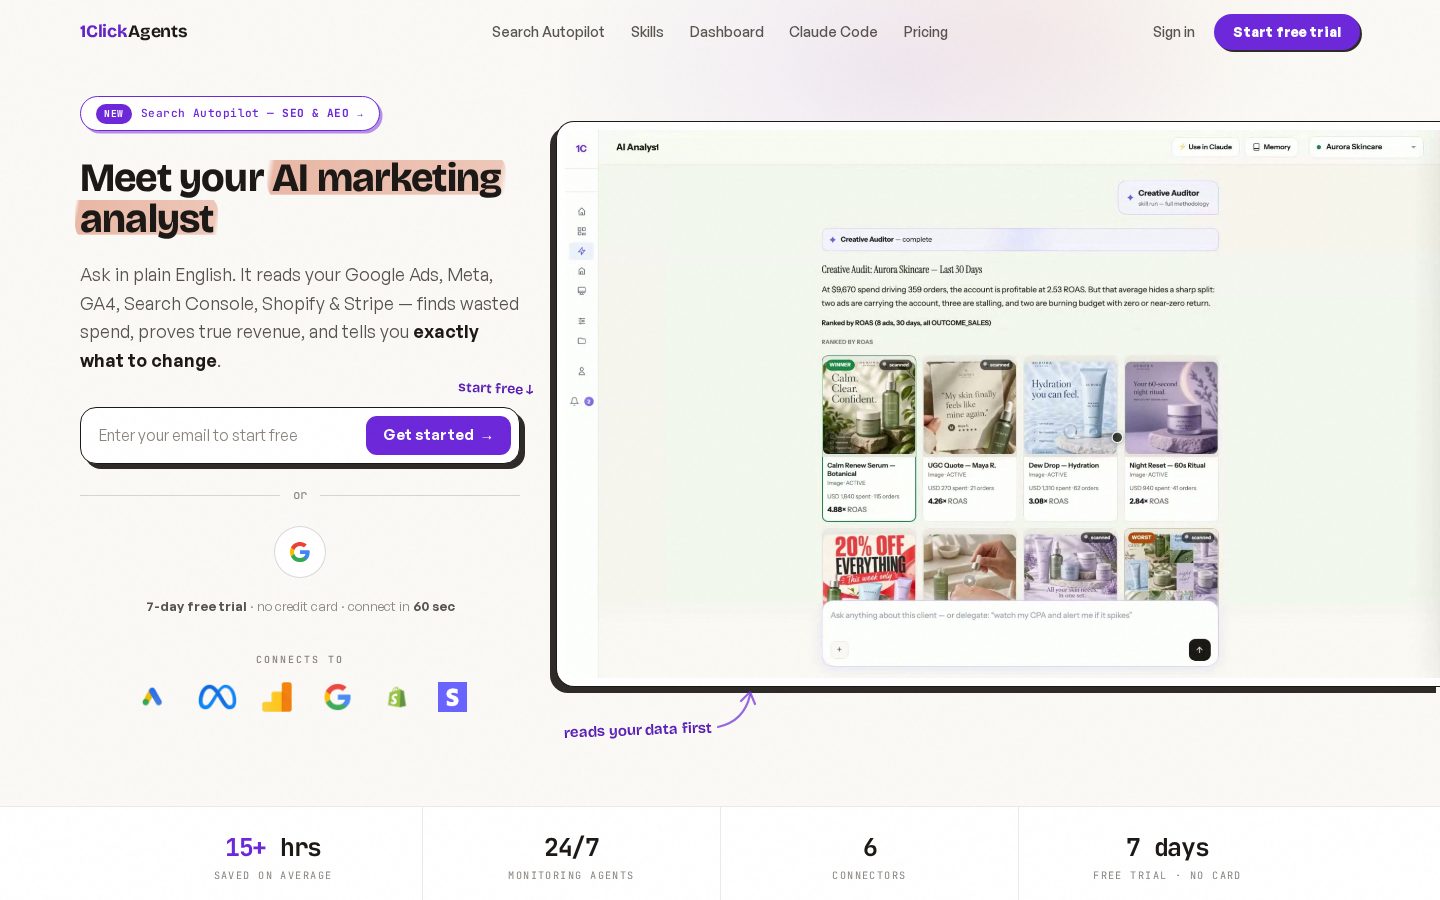Expand the Aurora Skincare client dropdown

click(x=1364, y=147)
